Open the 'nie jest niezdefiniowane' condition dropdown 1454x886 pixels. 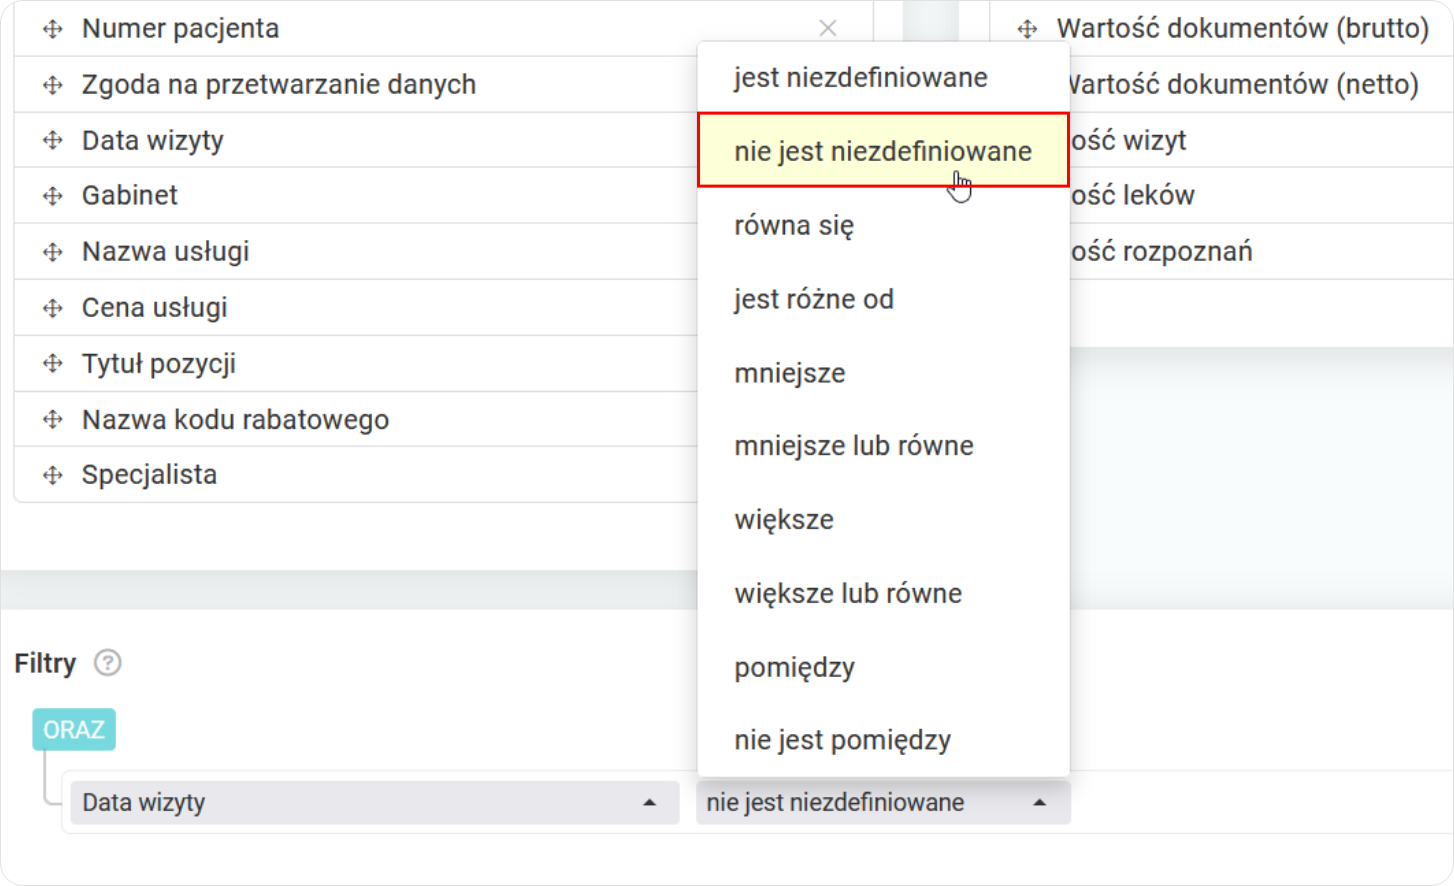pos(883,802)
